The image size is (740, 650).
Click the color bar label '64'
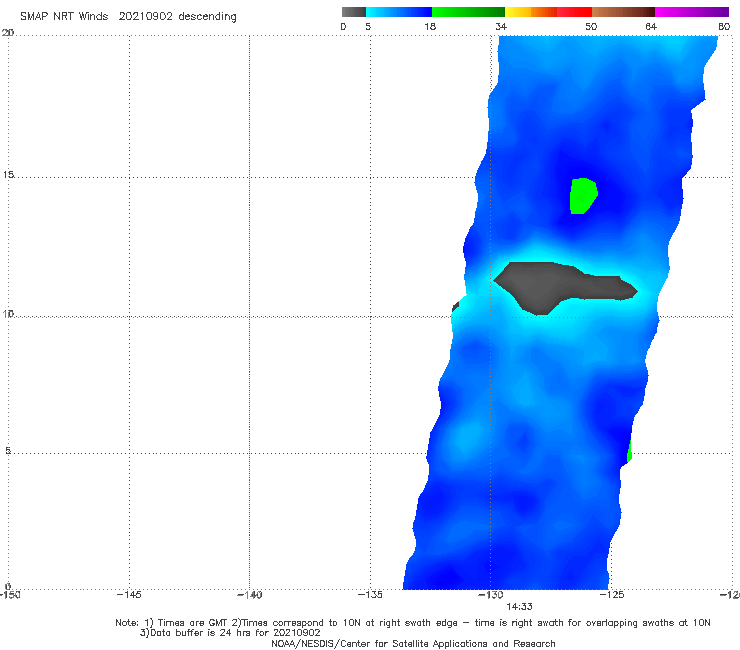click(x=651, y=27)
